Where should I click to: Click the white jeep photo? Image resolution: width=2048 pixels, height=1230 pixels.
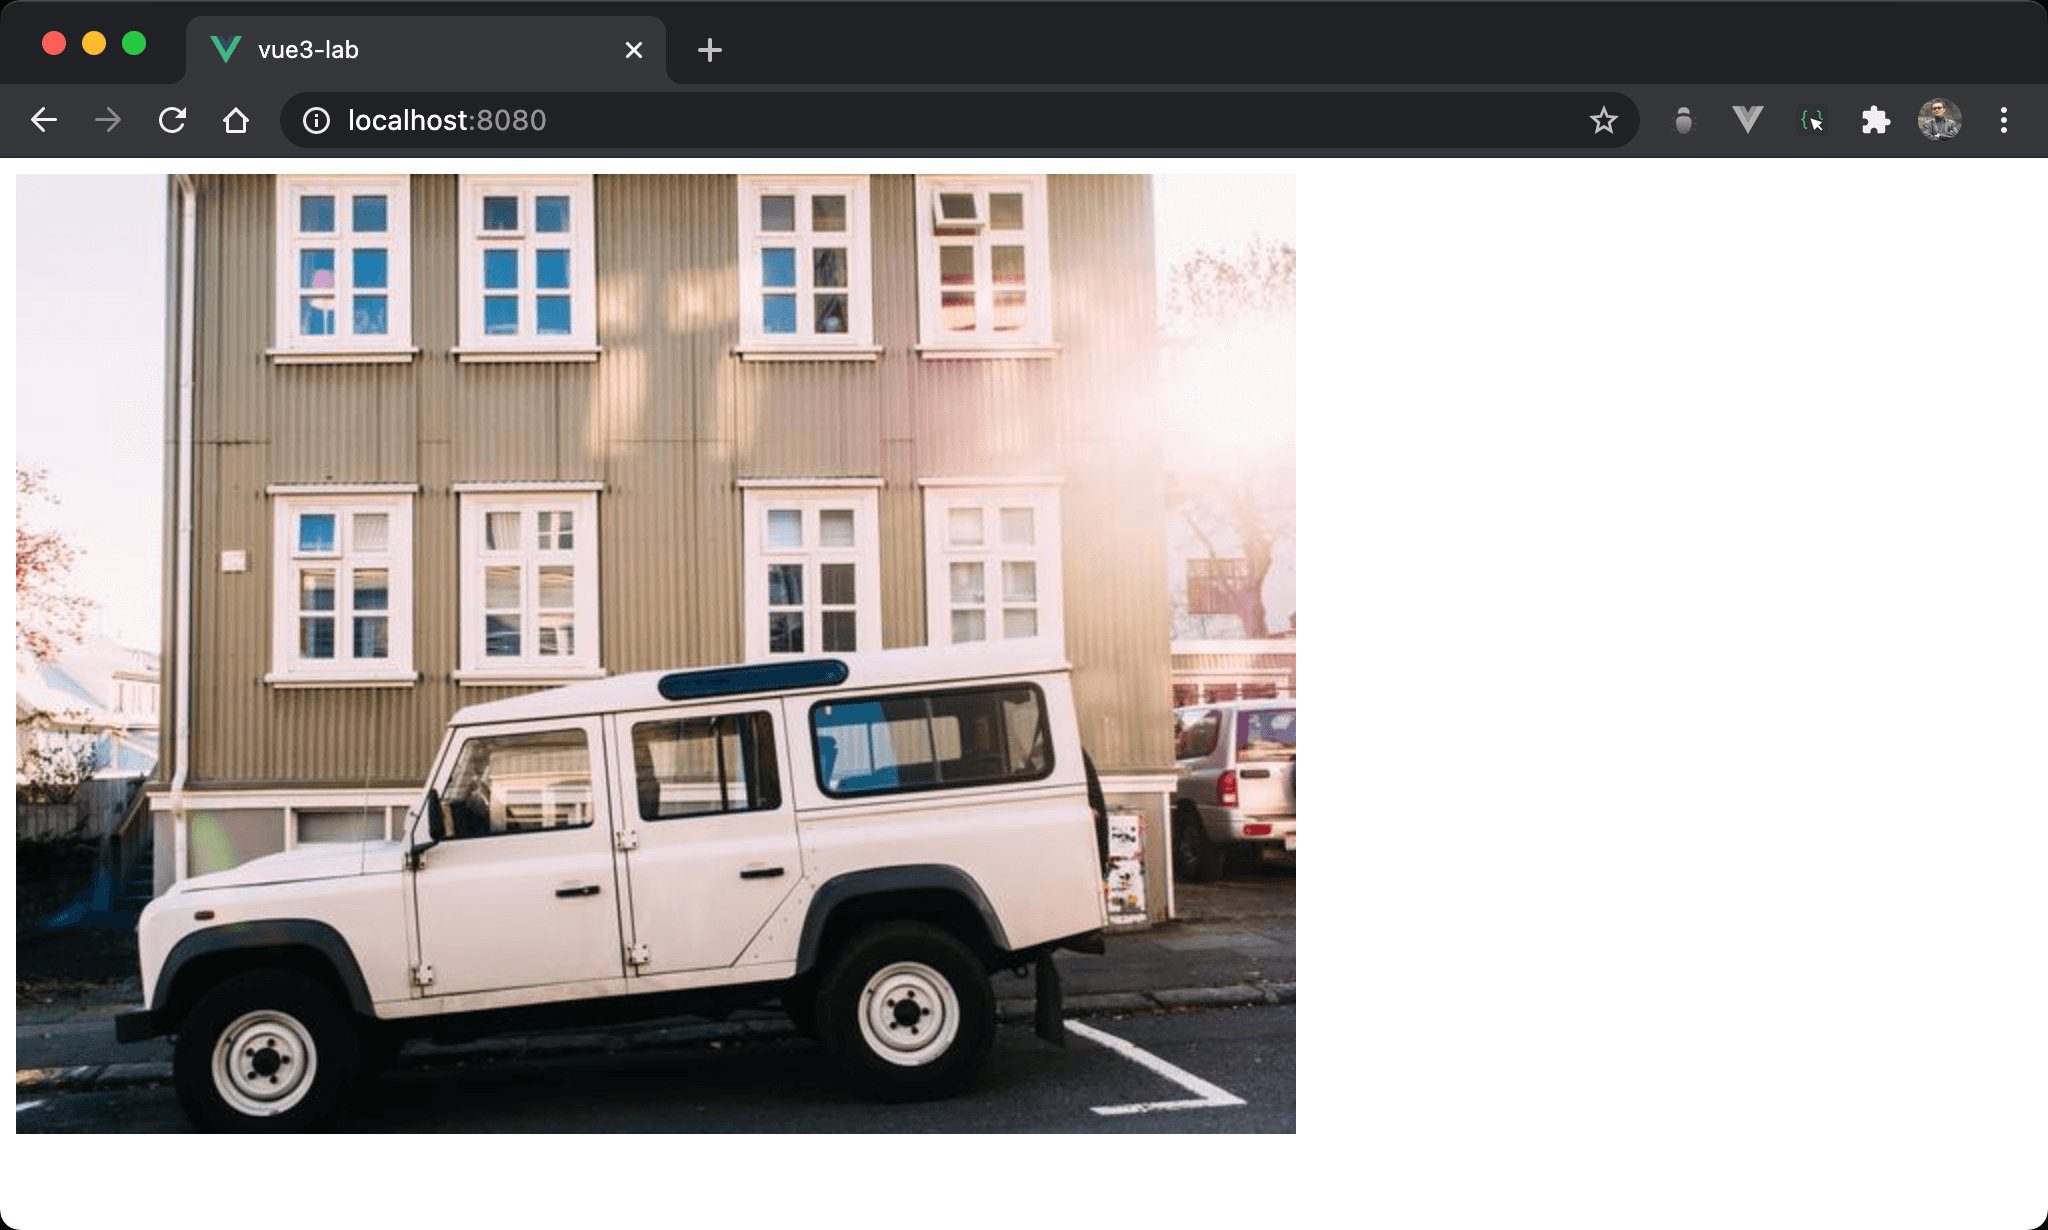pos(655,653)
